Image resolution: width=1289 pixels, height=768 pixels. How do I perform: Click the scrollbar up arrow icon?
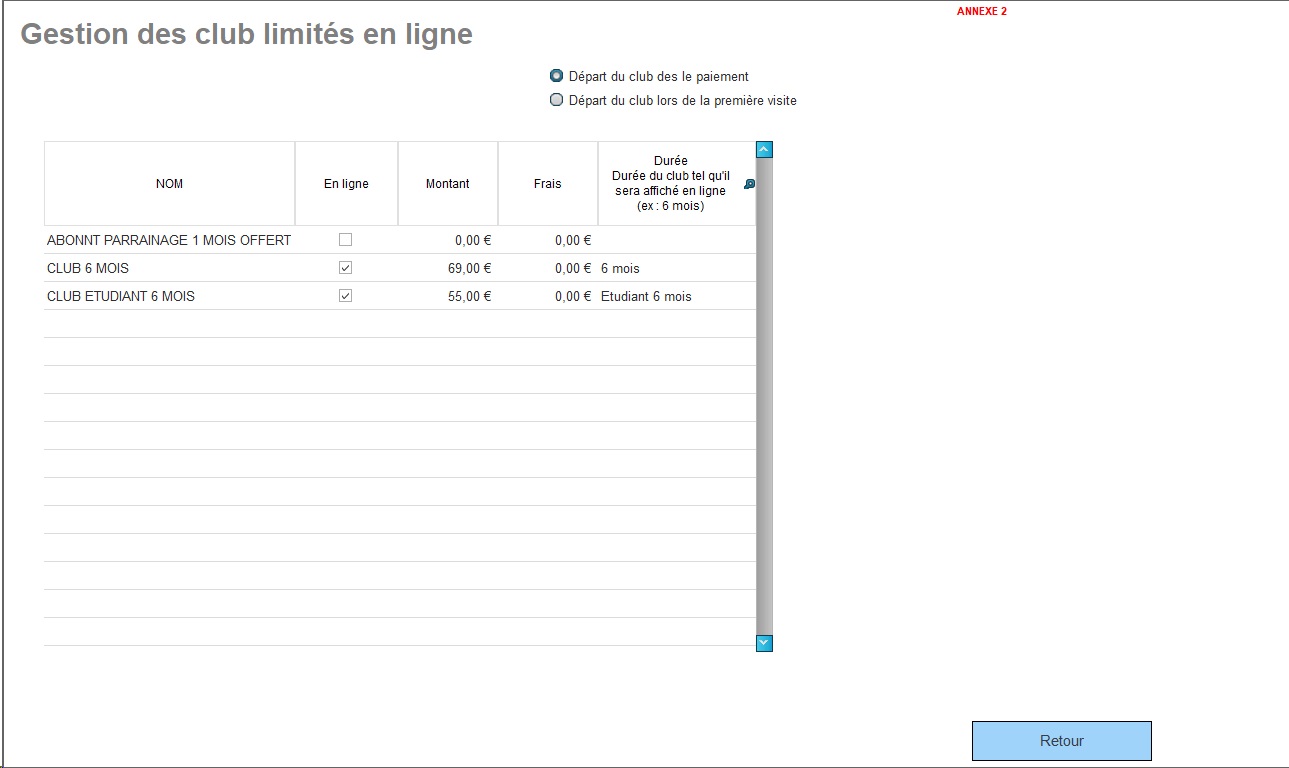(x=764, y=148)
